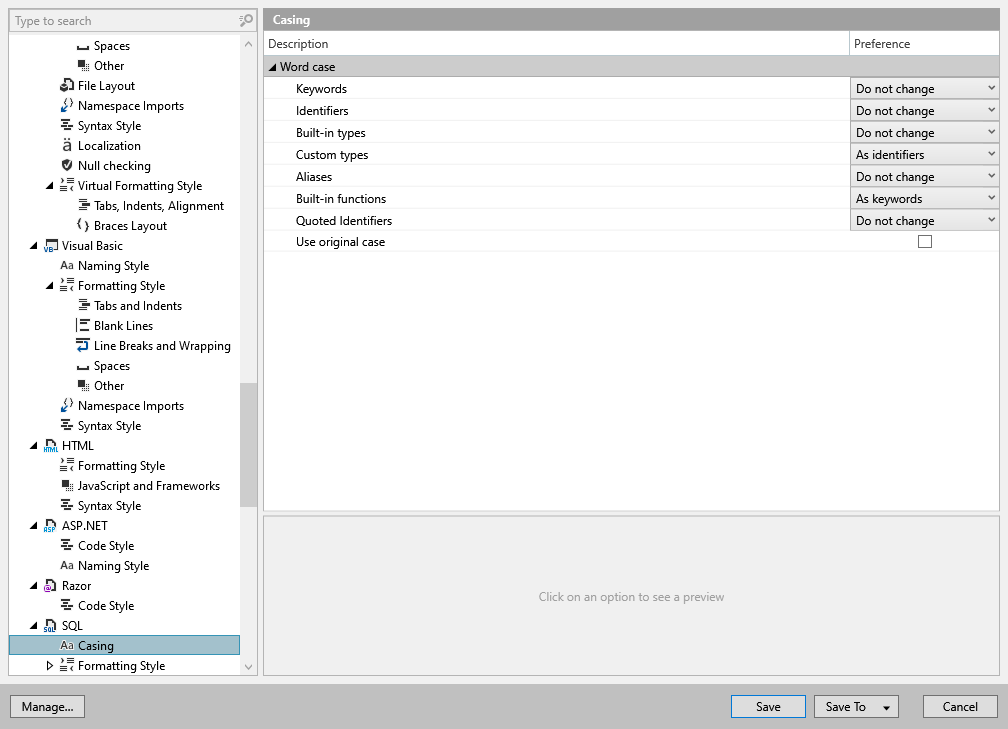Open the Save To dropdown arrow
Screen dimensions: 1008x729
pos(886,706)
